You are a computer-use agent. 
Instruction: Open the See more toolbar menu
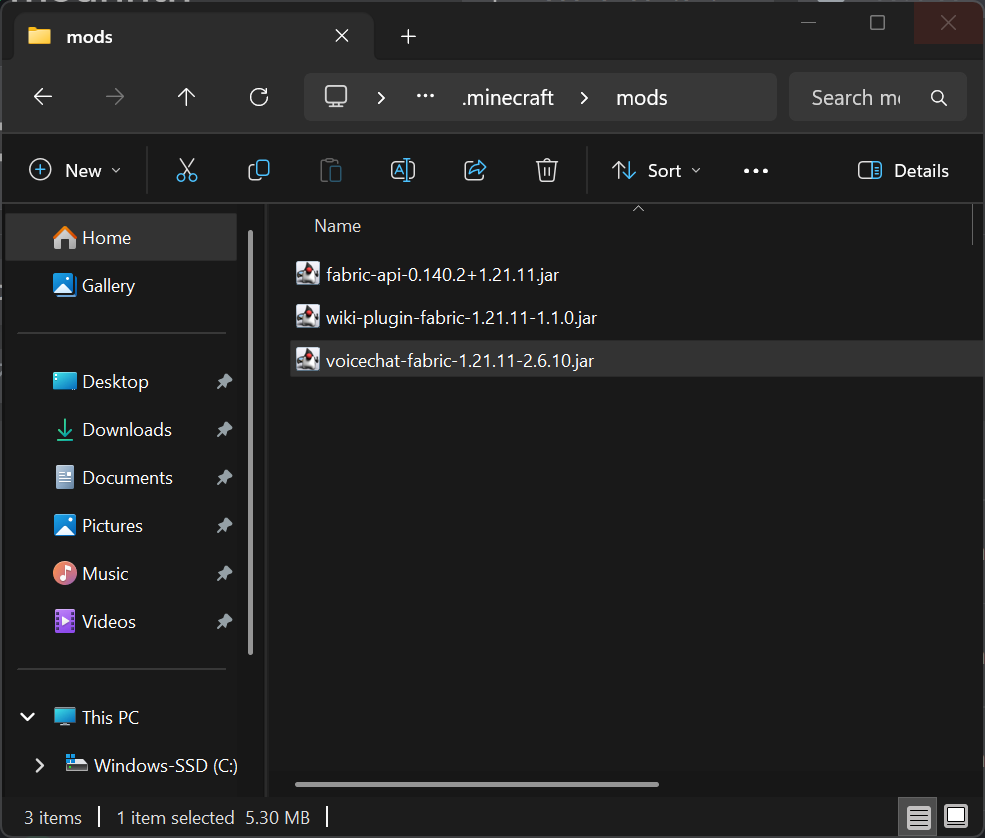click(755, 170)
